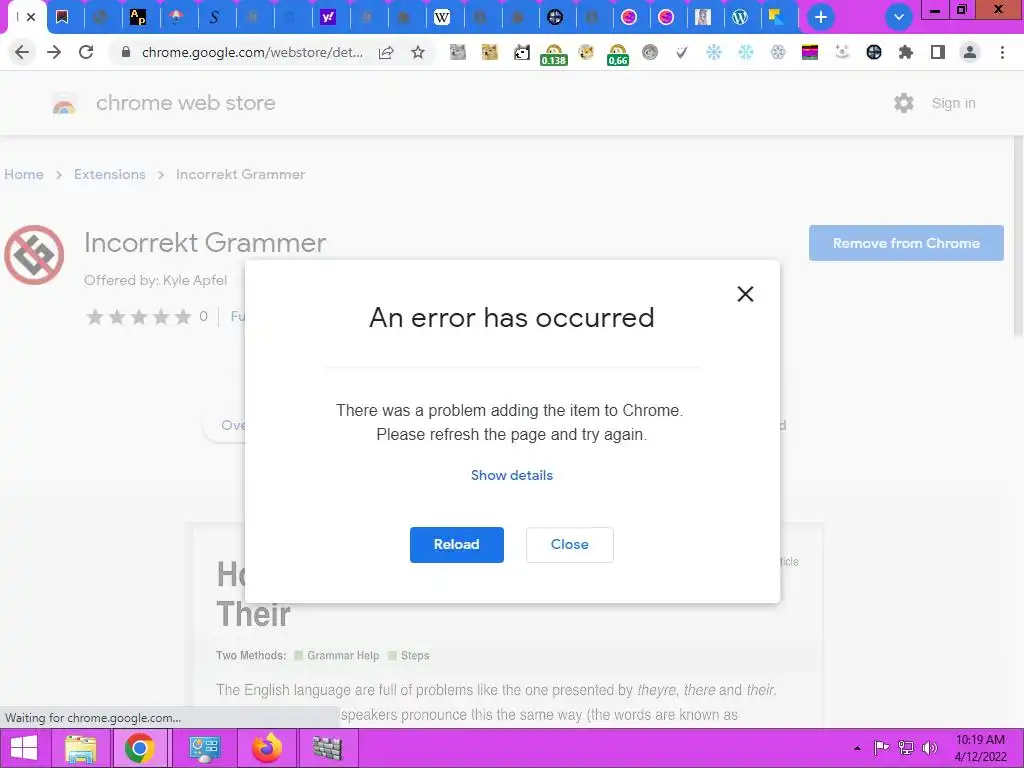This screenshot has width=1024, height=768.
Task: Click the Chrome Web Store rainbow logo
Action: coord(64,104)
